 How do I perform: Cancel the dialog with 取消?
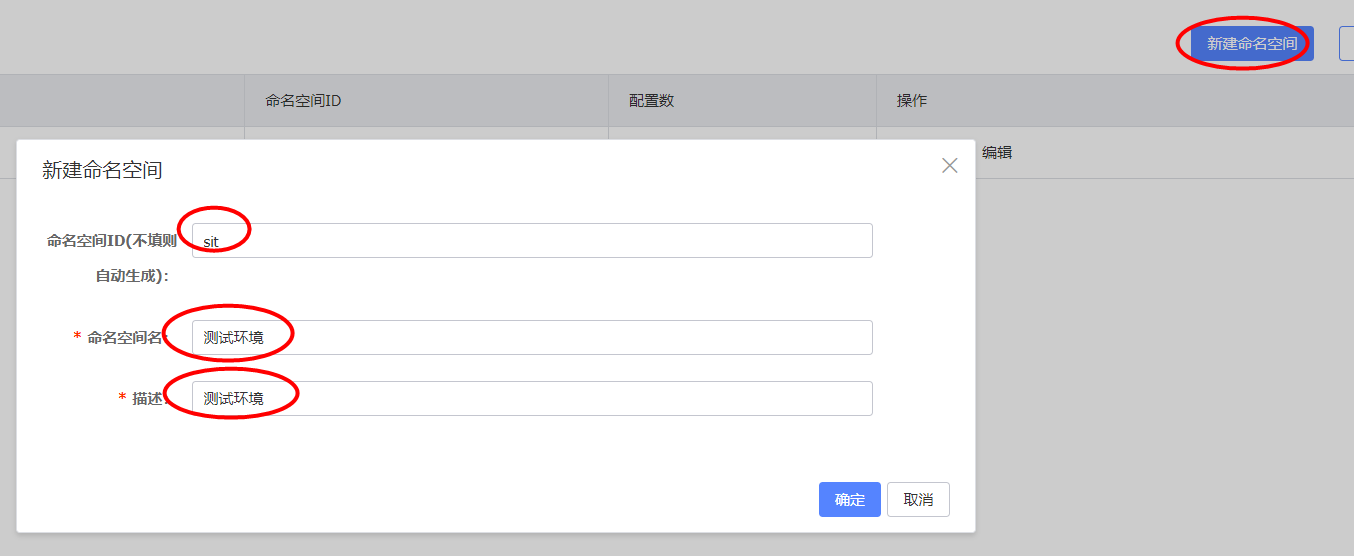[x=918, y=500]
